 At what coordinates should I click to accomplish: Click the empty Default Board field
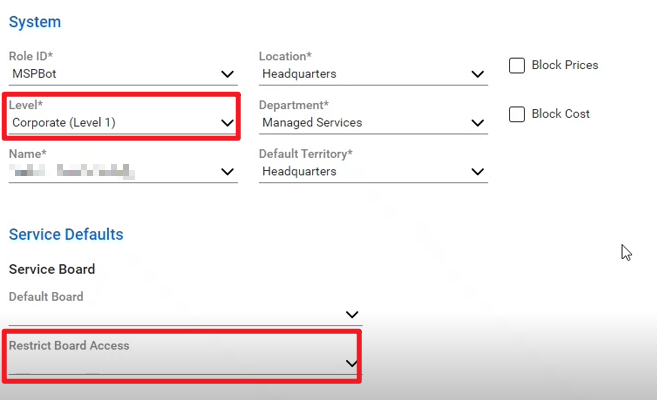[x=170, y=314]
